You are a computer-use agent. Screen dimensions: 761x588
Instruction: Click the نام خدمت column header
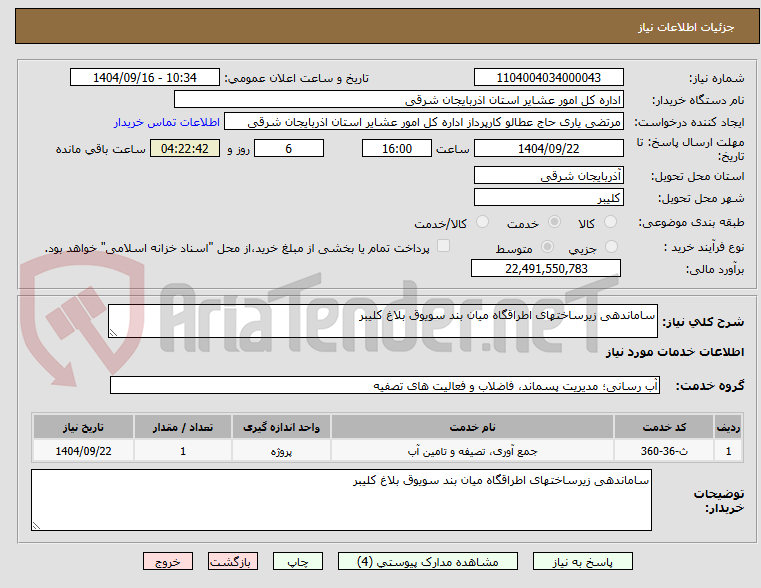[472, 427]
